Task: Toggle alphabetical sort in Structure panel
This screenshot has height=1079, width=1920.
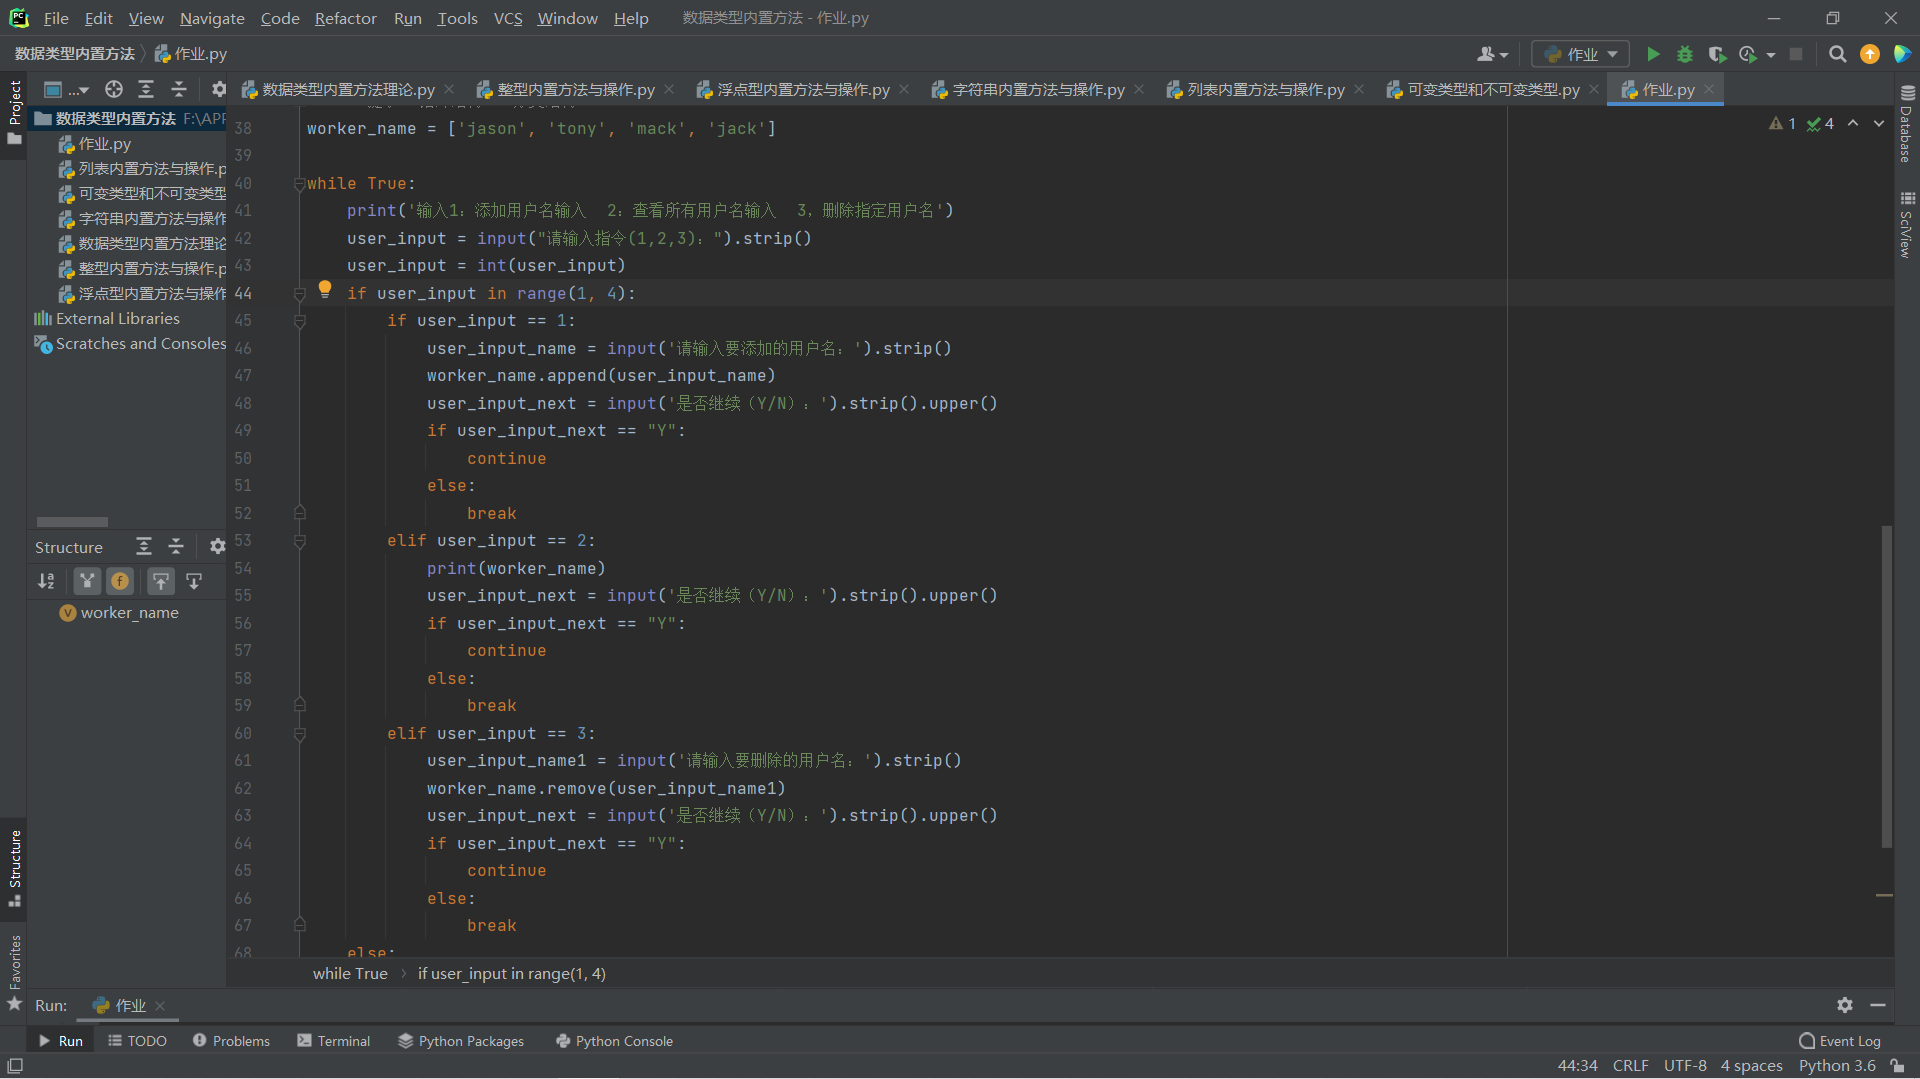Action: 46,581
